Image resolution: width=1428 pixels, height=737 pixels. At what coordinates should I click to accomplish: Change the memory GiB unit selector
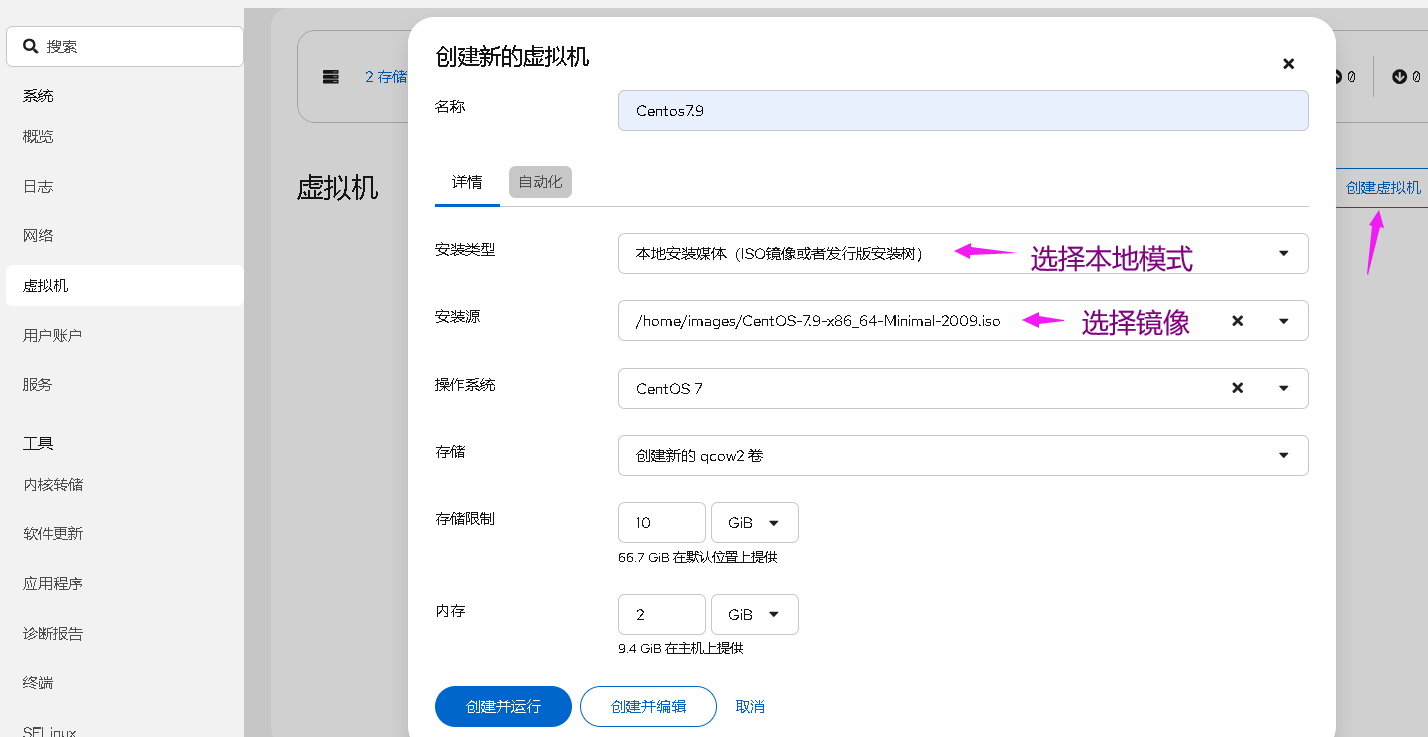click(x=754, y=615)
